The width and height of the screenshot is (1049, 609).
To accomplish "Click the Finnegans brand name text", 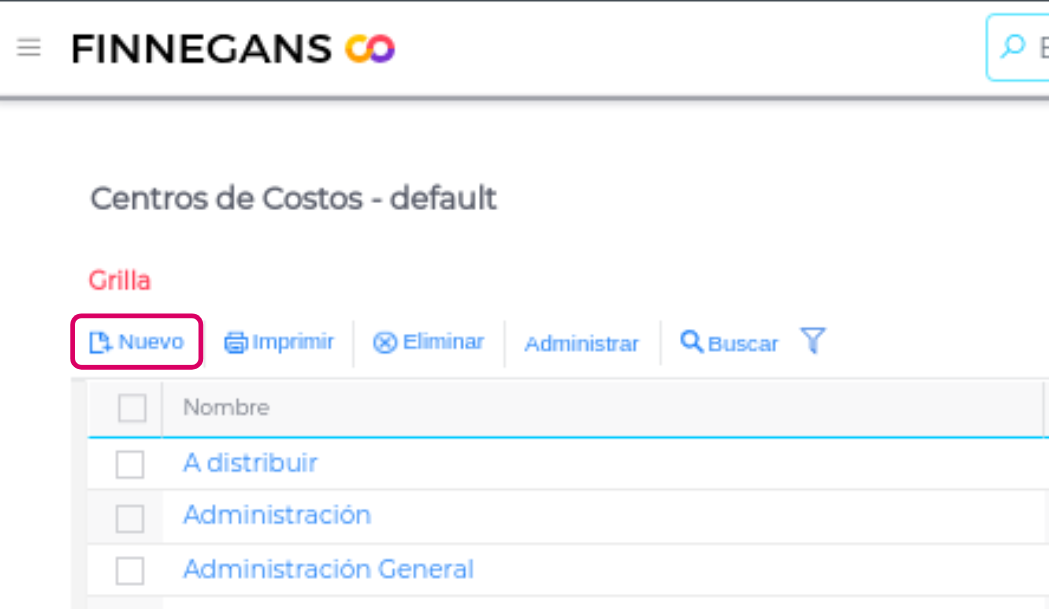I will click(201, 48).
